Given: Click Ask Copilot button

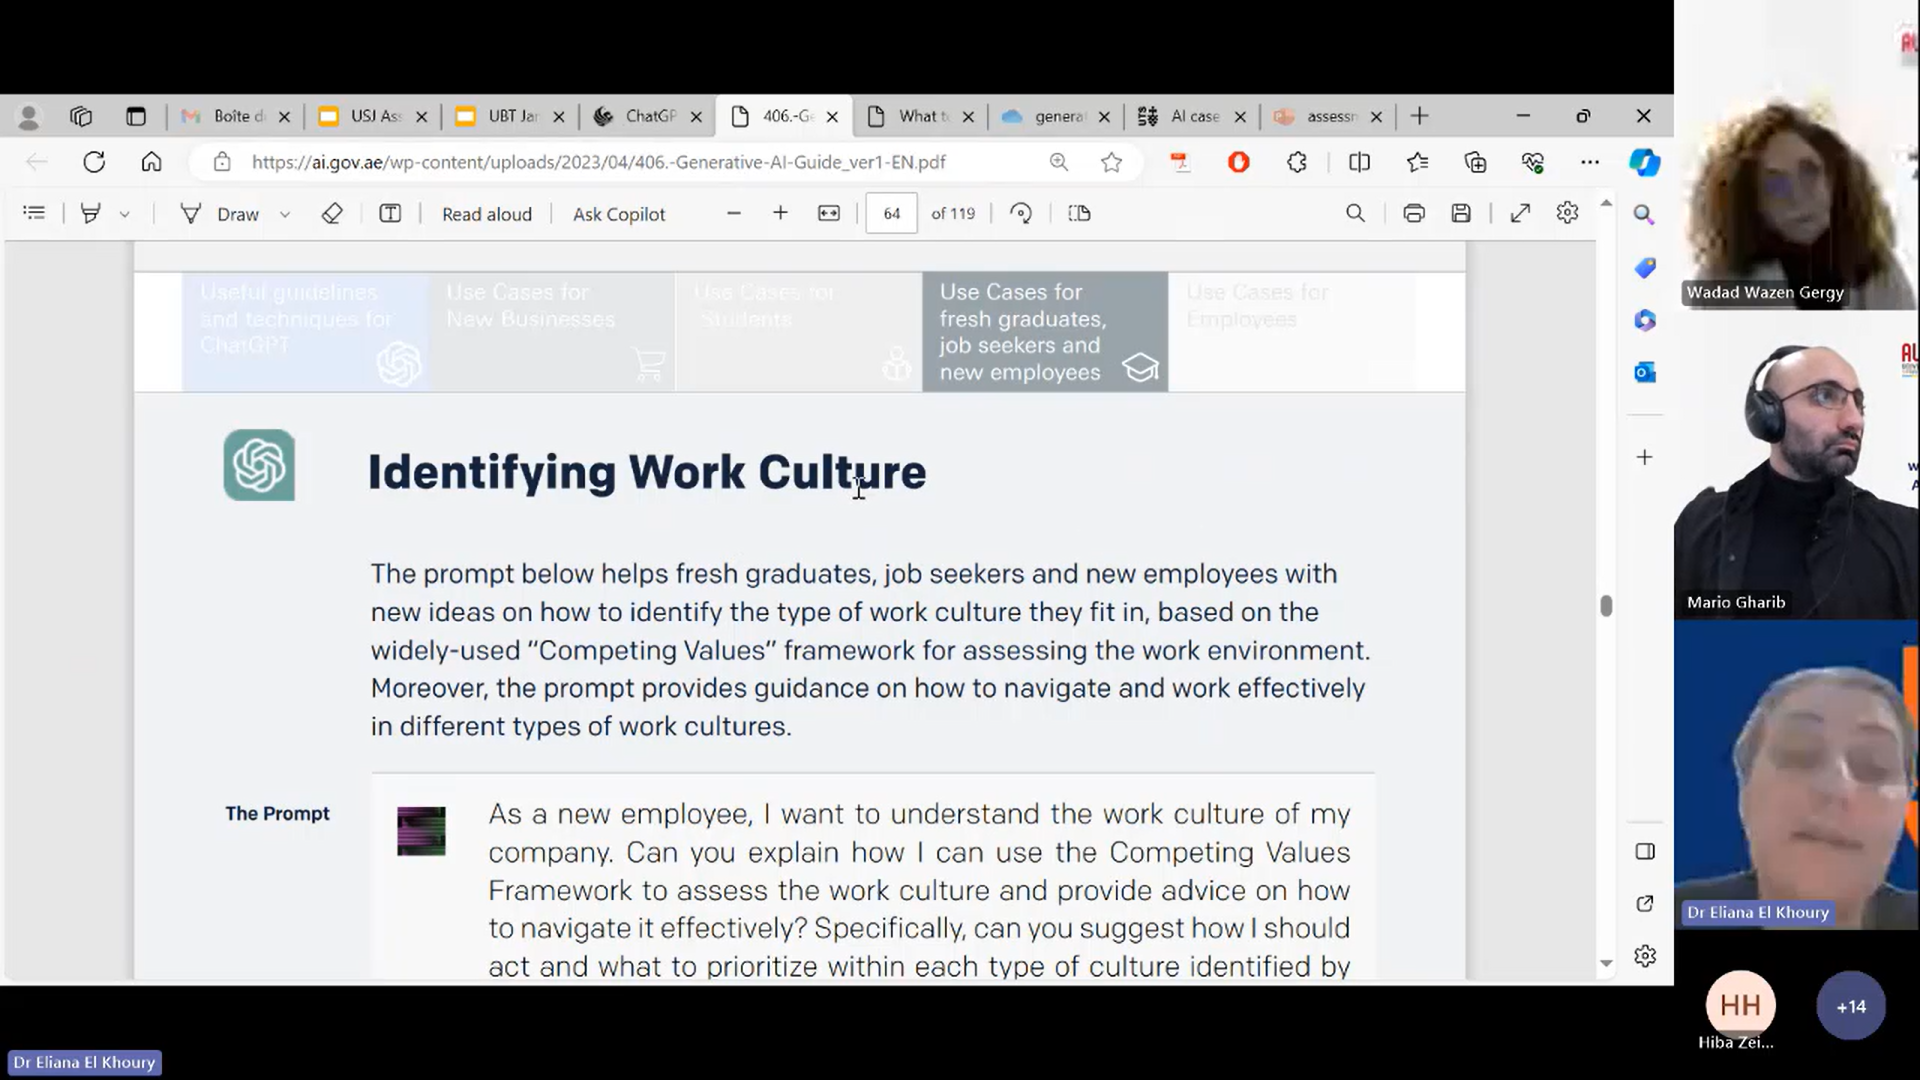Looking at the screenshot, I should pyautogui.click(x=619, y=214).
